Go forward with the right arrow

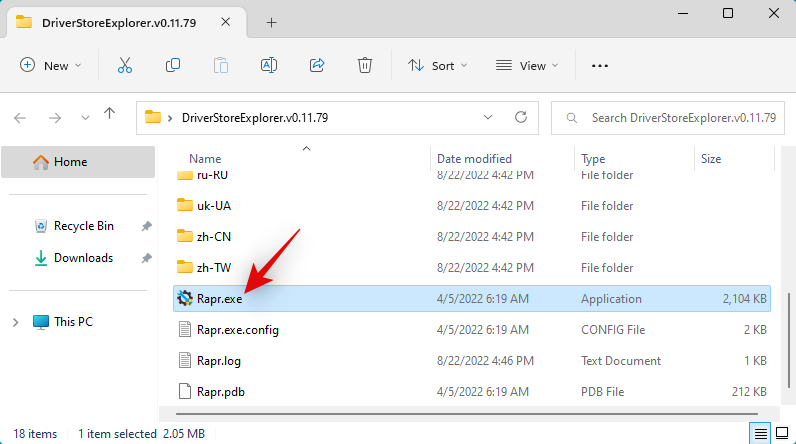pyautogui.click(x=55, y=118)
